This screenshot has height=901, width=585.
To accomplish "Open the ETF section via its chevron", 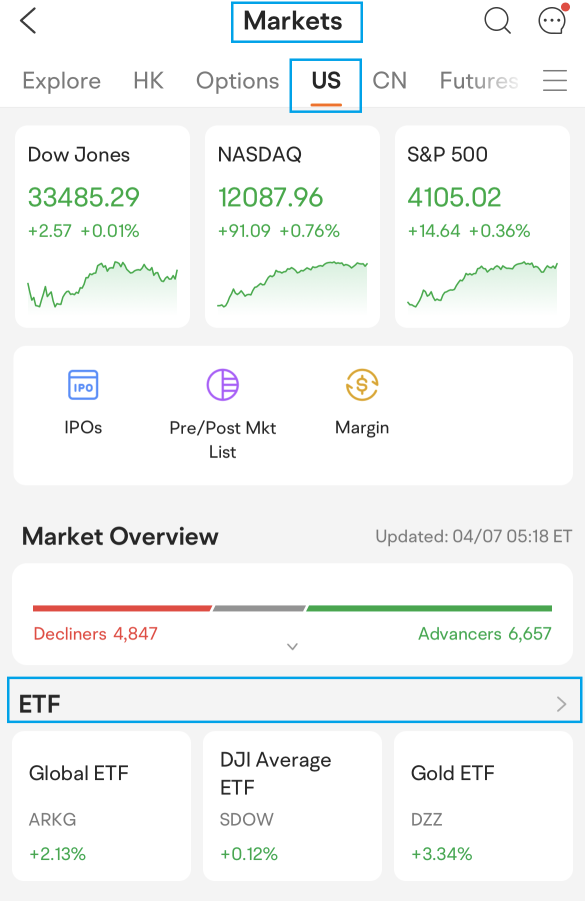I will click(562, 702).
